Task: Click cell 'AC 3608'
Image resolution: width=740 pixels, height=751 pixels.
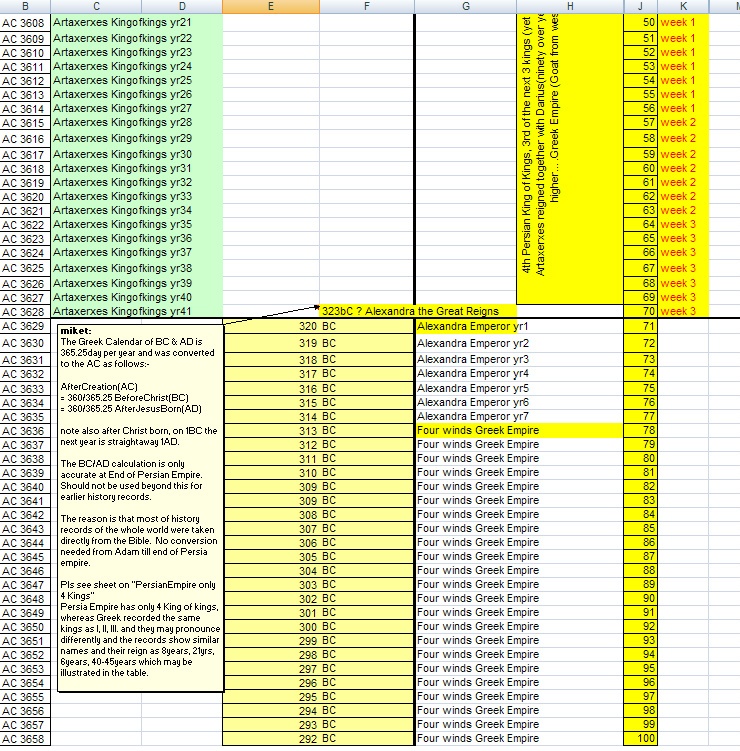Action: [x=25, y=23]
